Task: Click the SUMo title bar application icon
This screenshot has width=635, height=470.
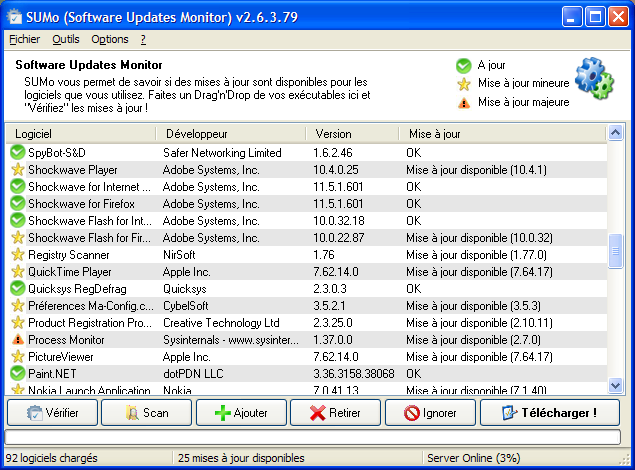Action: pos(15,17)
